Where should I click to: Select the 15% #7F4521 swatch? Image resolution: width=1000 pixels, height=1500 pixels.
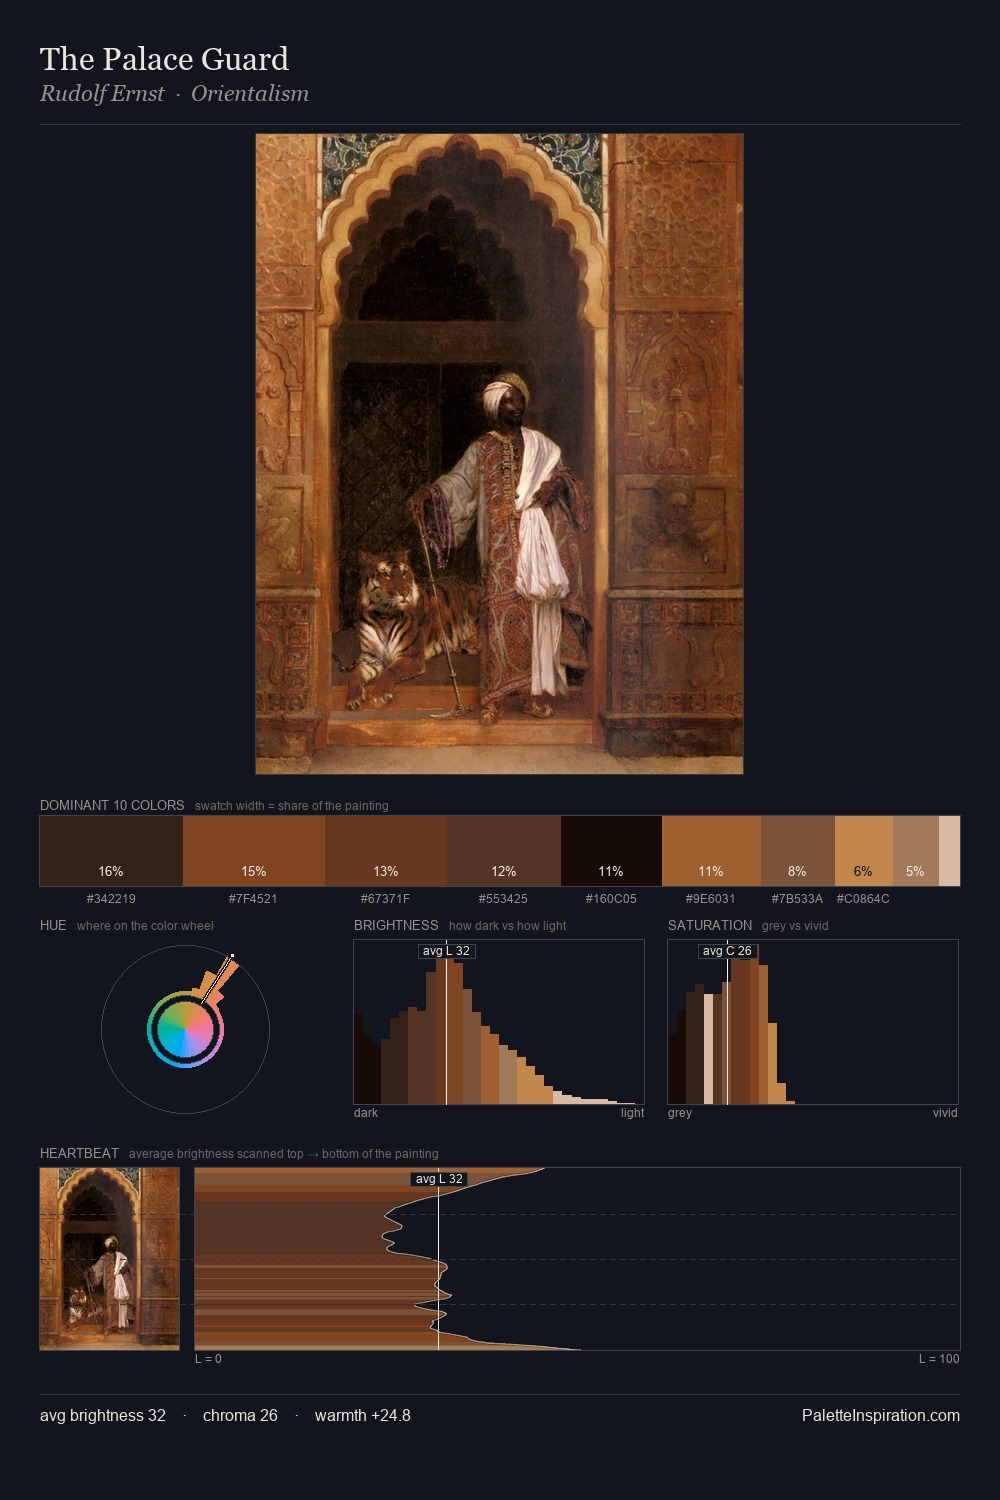coord(254,851)
